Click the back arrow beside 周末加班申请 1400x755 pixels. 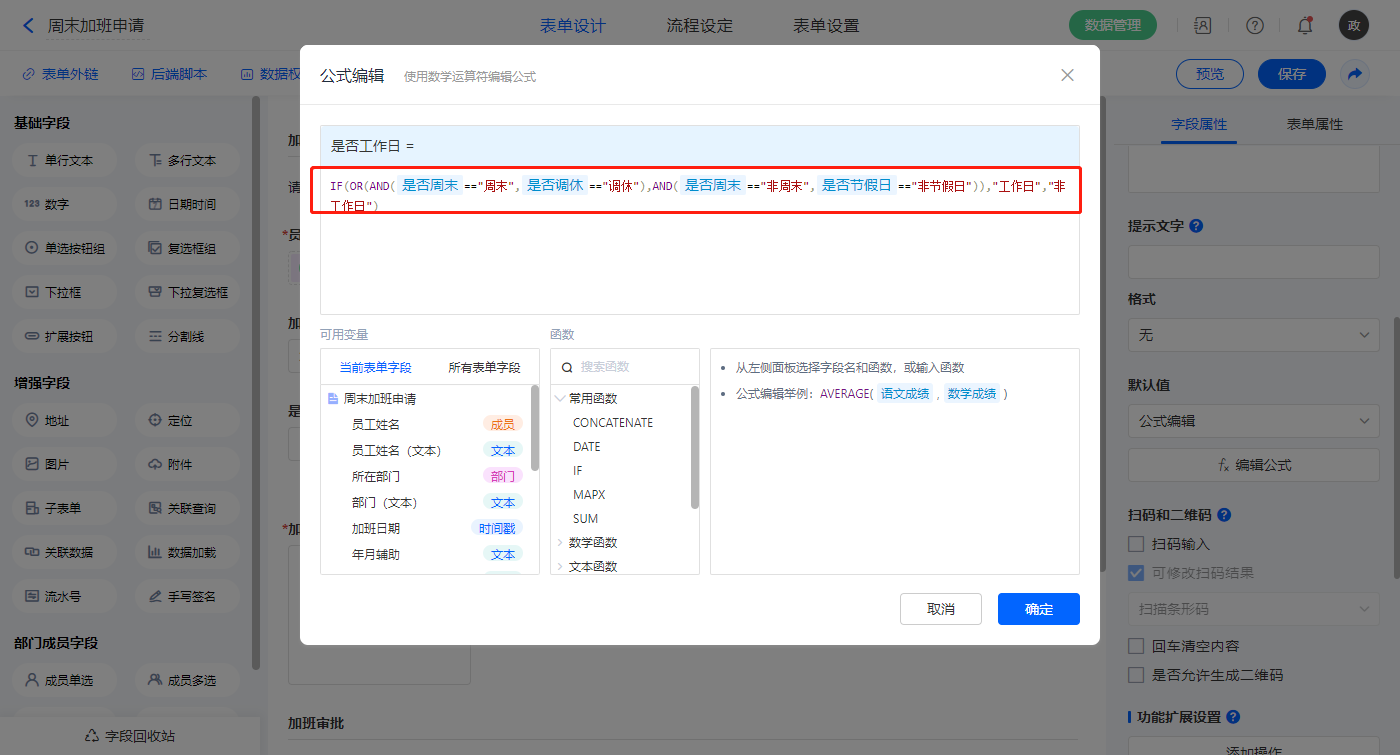(x=28, y=25)
